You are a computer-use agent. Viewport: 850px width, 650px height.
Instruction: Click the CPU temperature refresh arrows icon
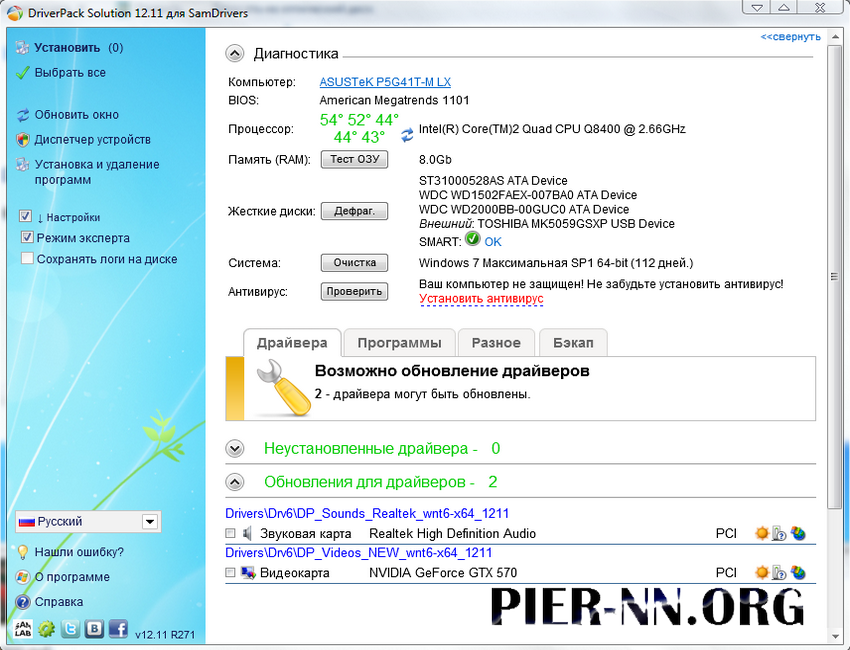pos(407,135)
